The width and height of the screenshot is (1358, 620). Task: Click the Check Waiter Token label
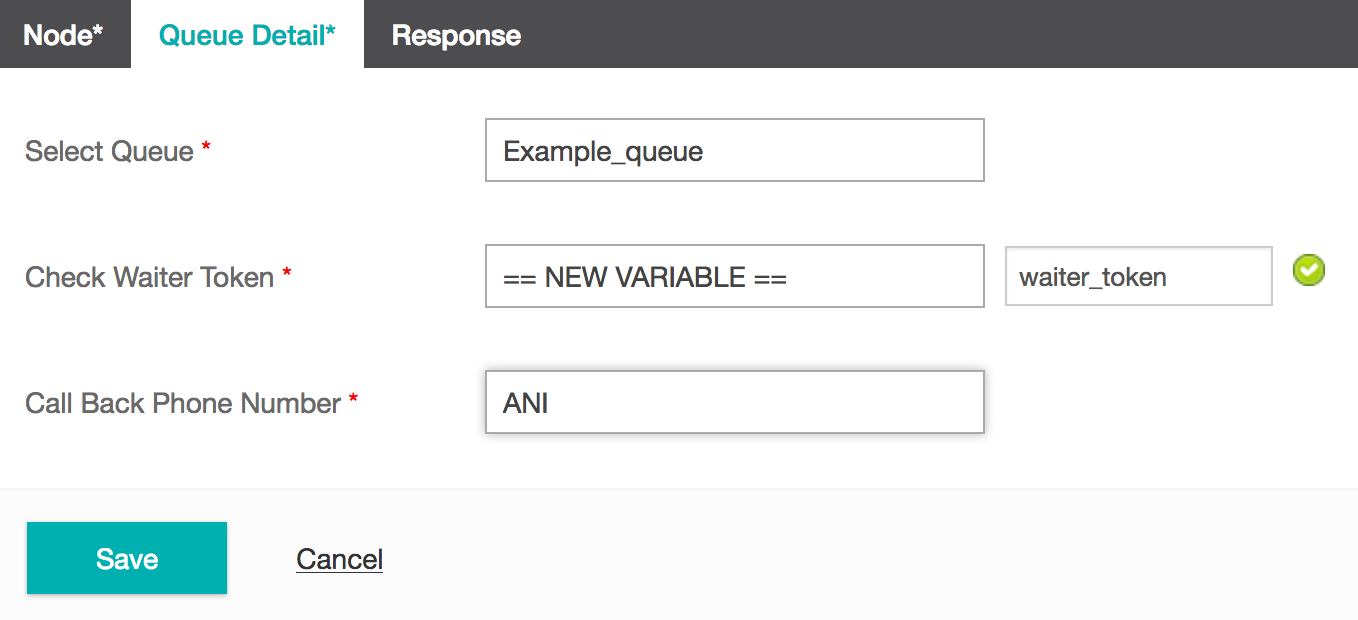click(149, 277)
